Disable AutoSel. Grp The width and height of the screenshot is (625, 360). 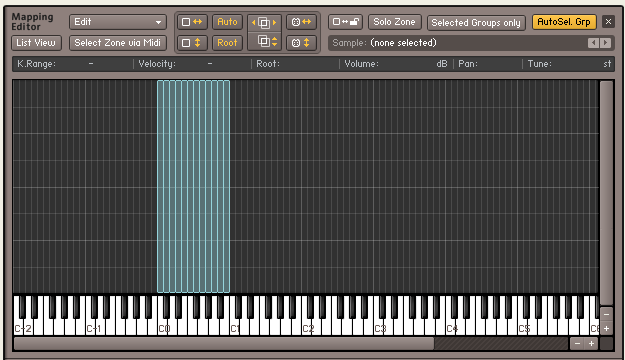click(564, 22)
